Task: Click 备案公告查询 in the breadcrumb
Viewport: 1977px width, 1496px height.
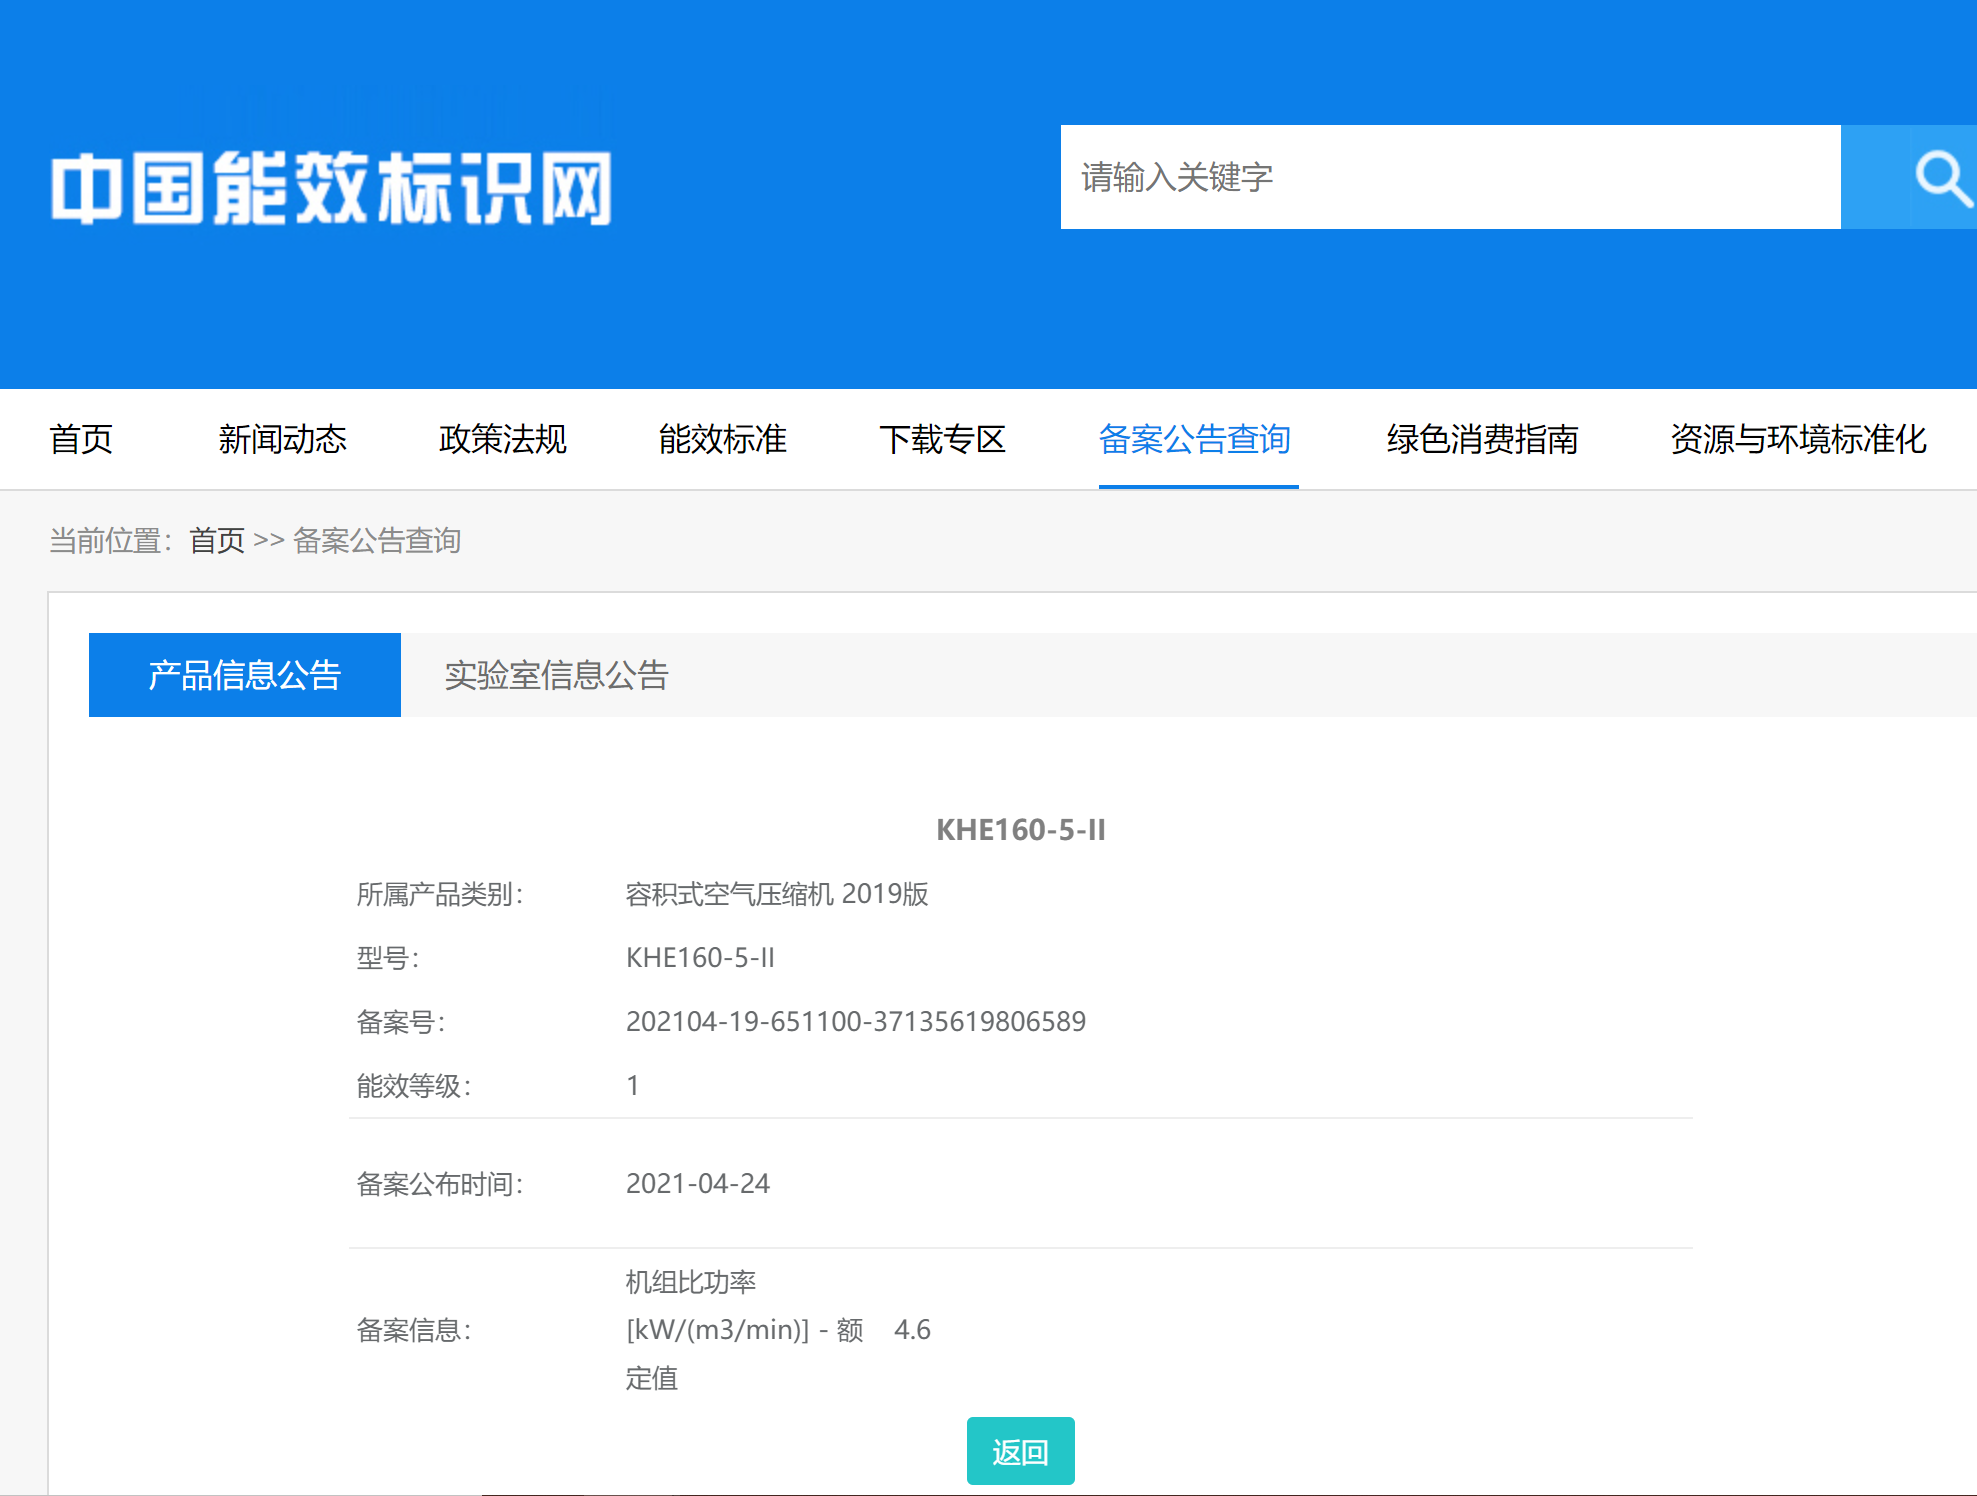Action: tap(377, 541)
